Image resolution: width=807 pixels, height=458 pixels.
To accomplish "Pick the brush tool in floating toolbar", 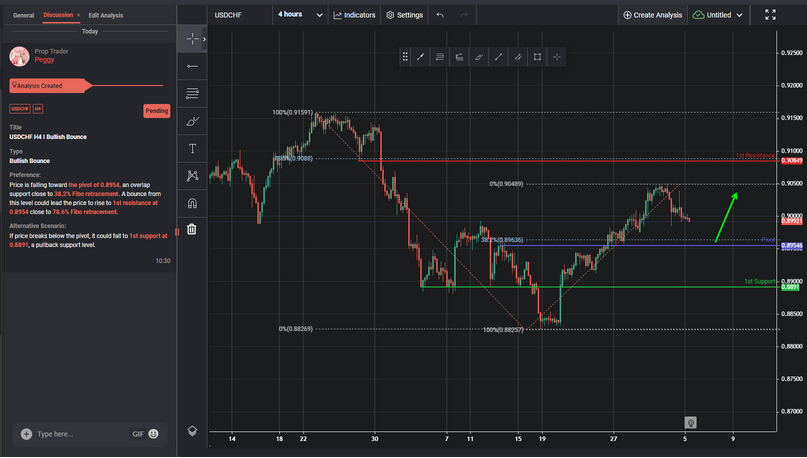I will point(479,57).
